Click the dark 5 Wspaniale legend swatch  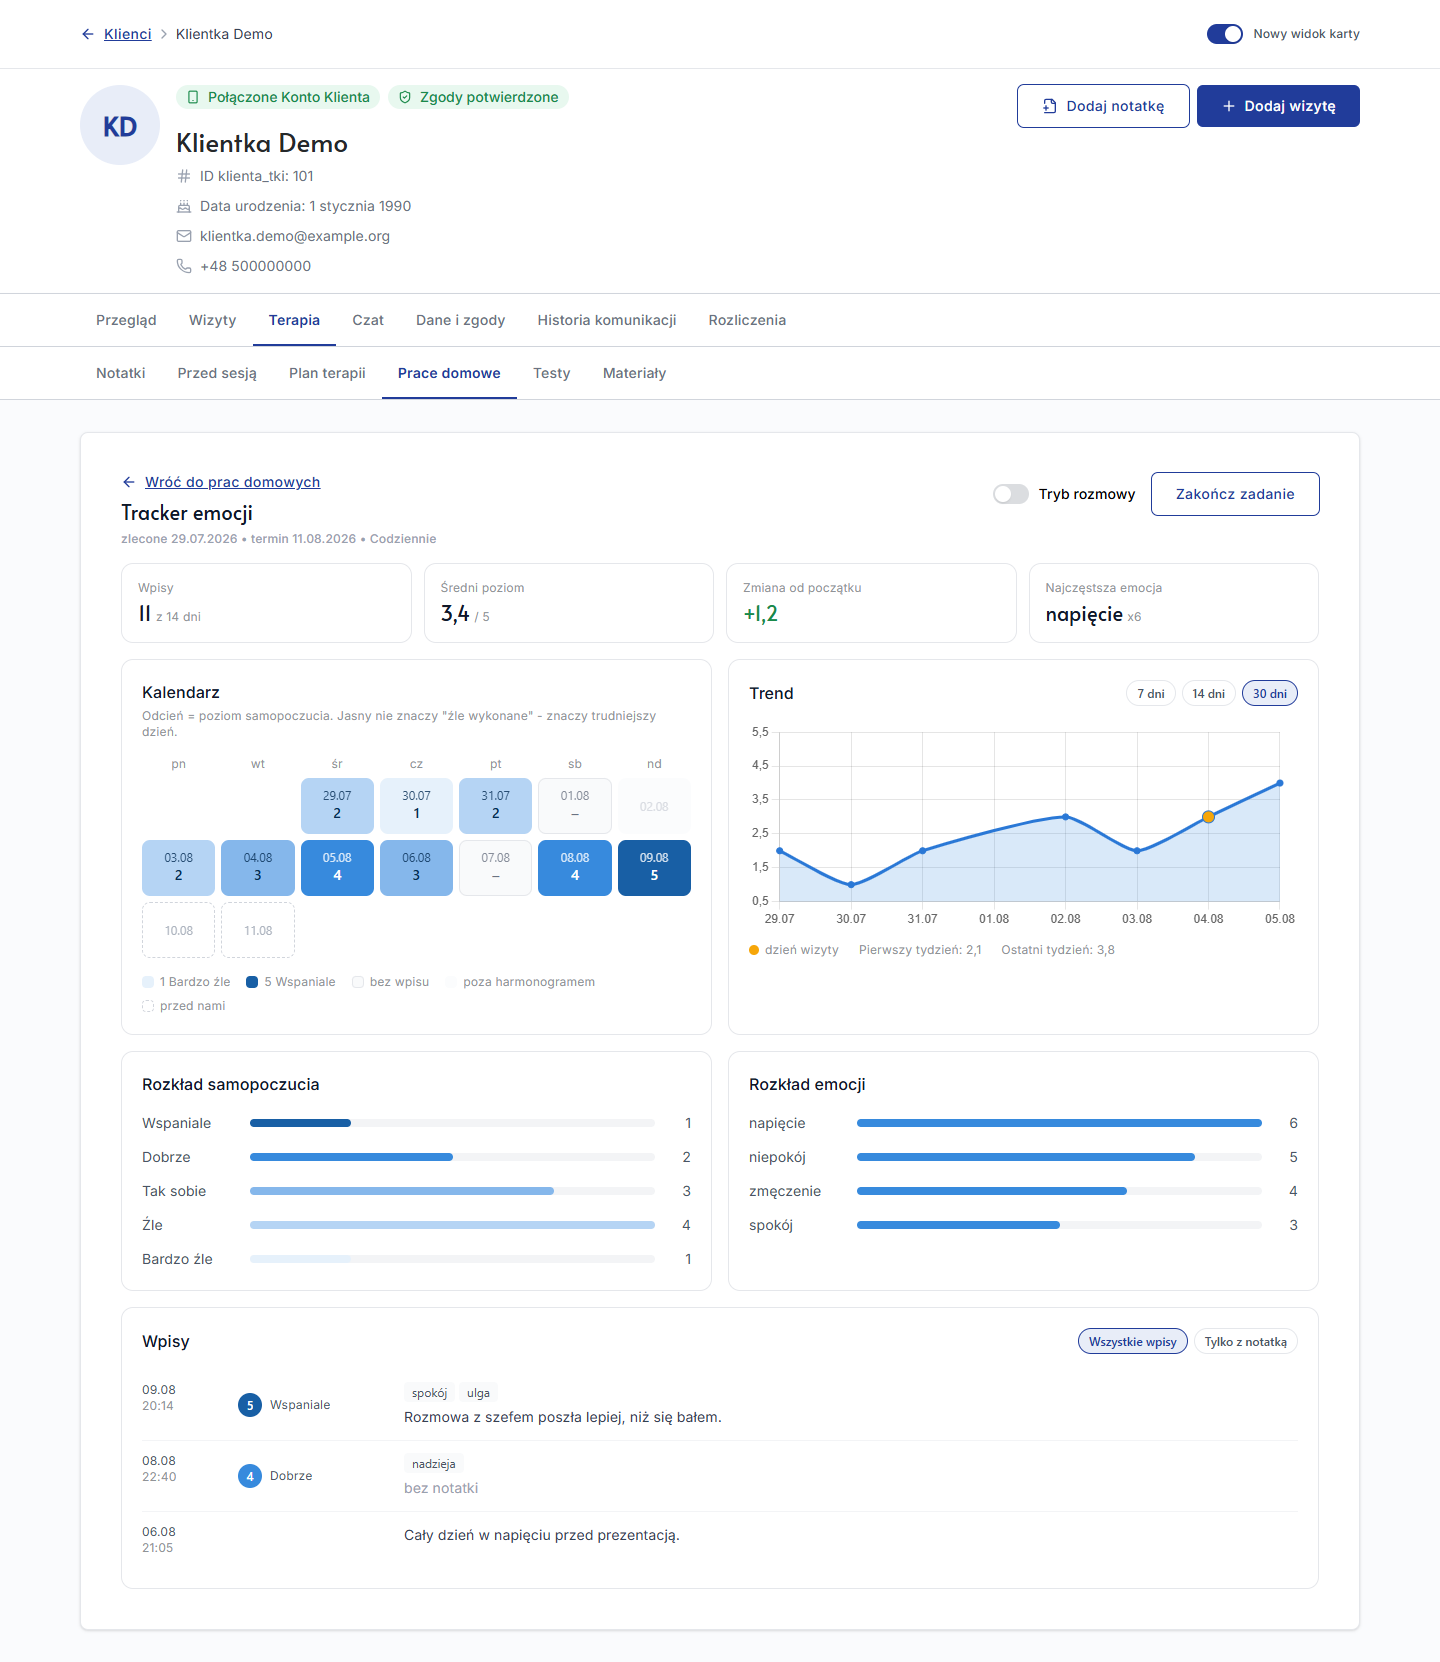coord(252,982)
